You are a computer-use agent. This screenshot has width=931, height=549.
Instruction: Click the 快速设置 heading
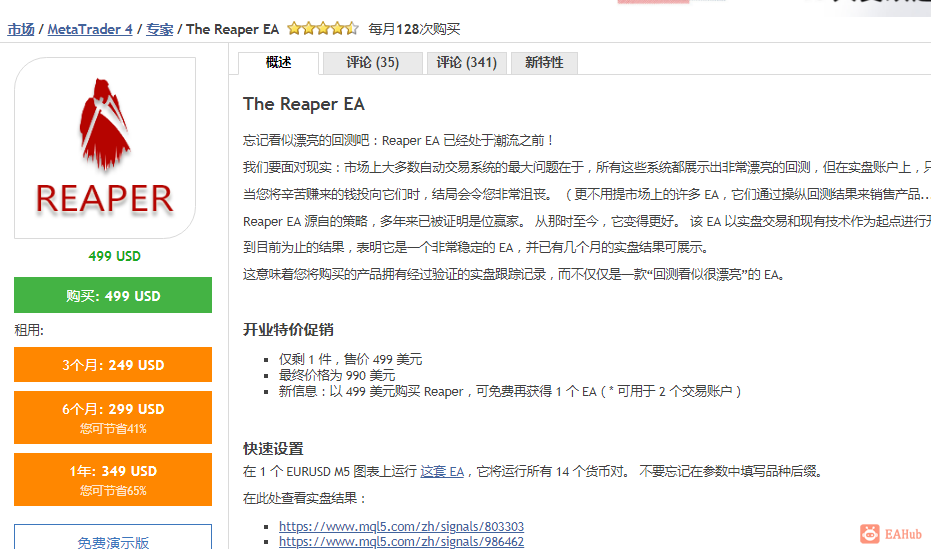[273, 449]
